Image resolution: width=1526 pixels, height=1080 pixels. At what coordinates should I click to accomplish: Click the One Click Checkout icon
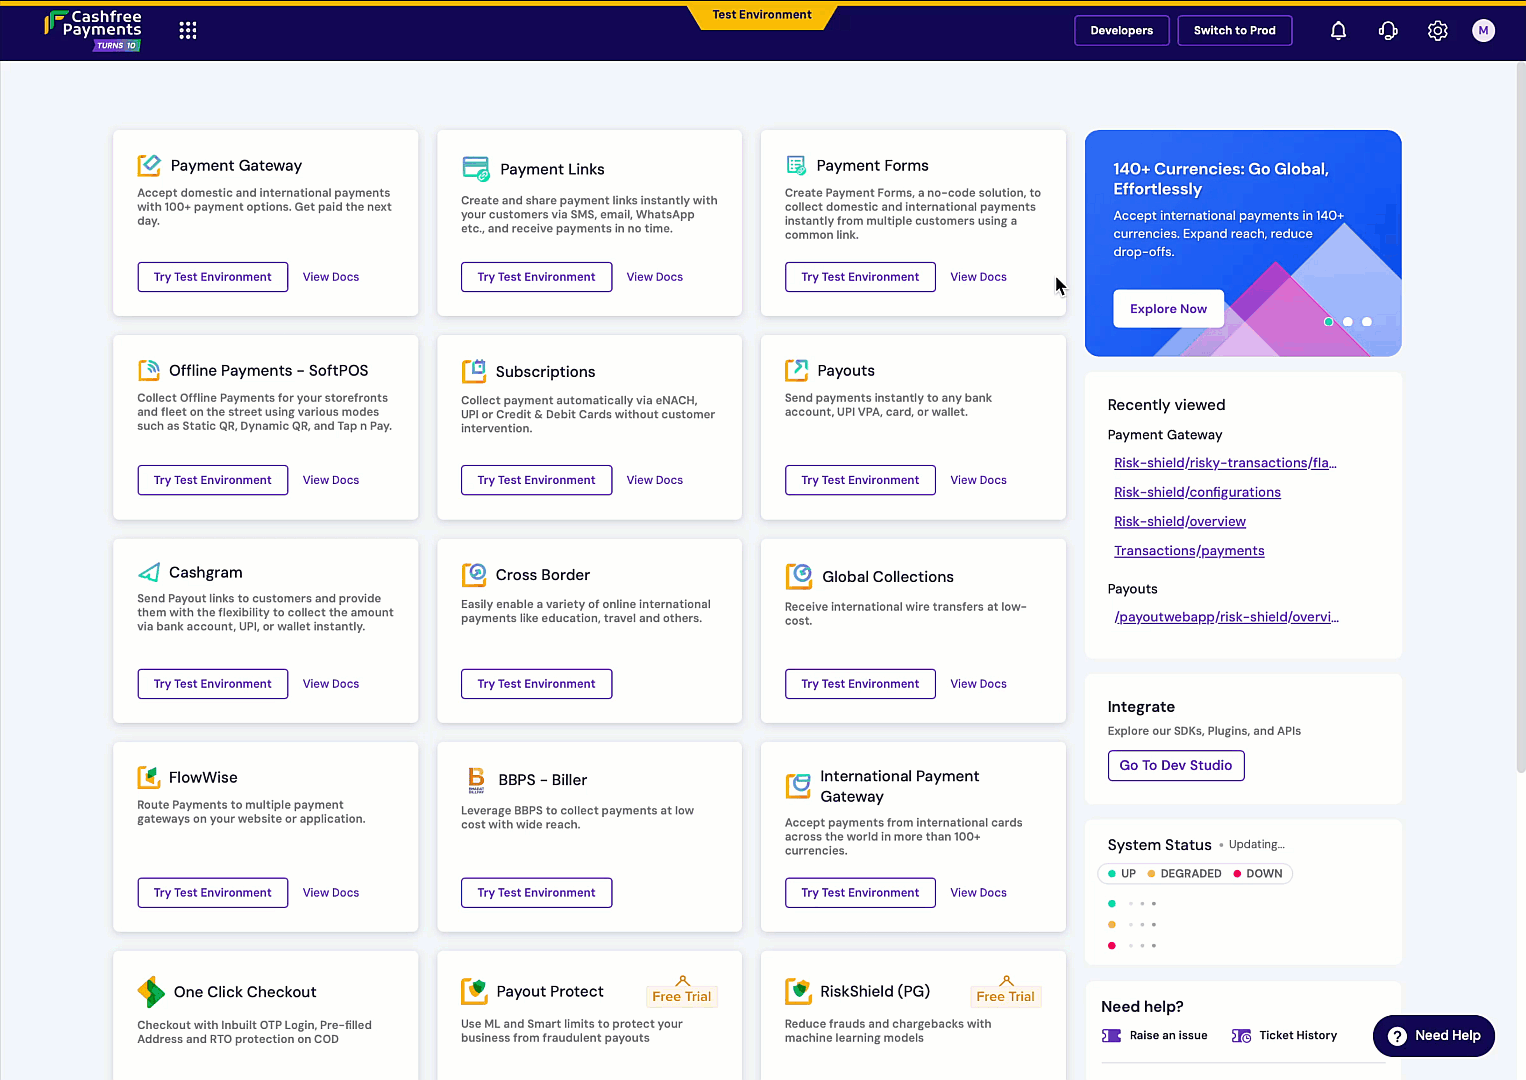(x=151, y=992)
